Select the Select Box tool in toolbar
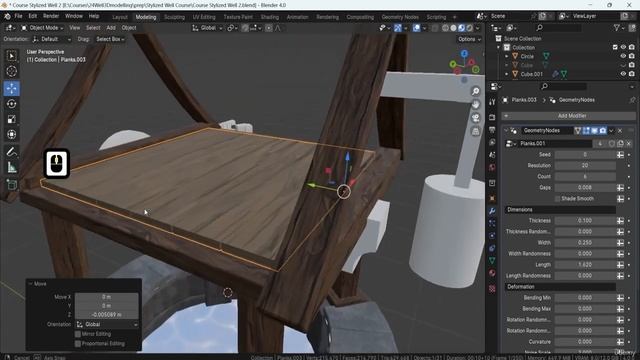Screen dimensions: 640x360 pos(11,56)
